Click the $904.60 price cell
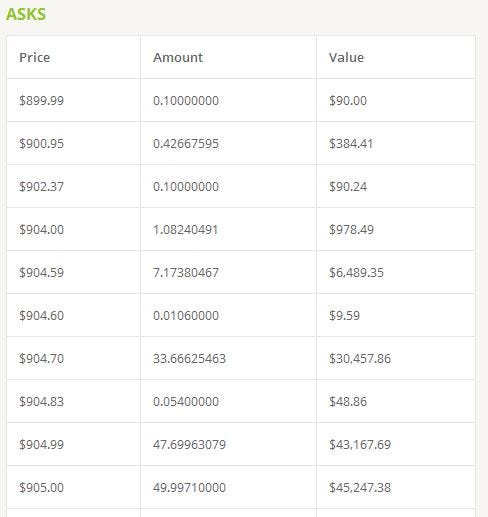488x517 pixels. pos(41,315)
